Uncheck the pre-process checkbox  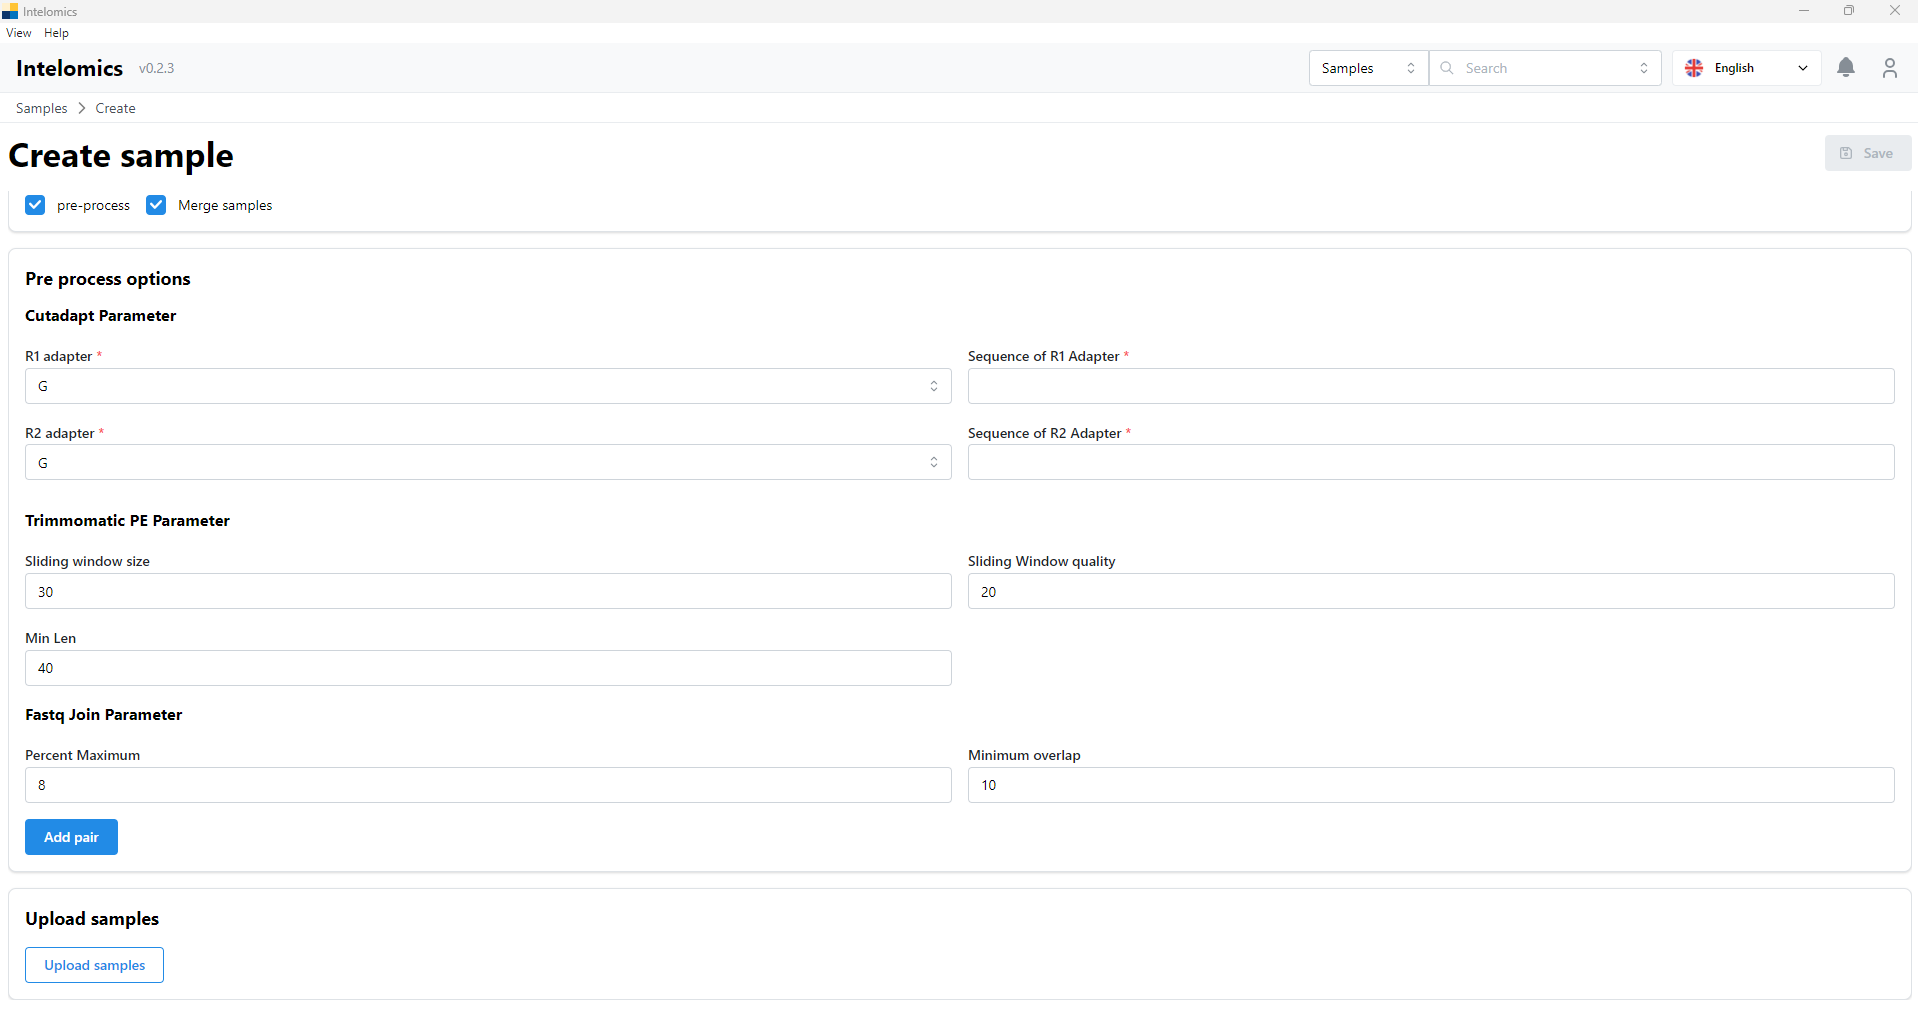36,205
